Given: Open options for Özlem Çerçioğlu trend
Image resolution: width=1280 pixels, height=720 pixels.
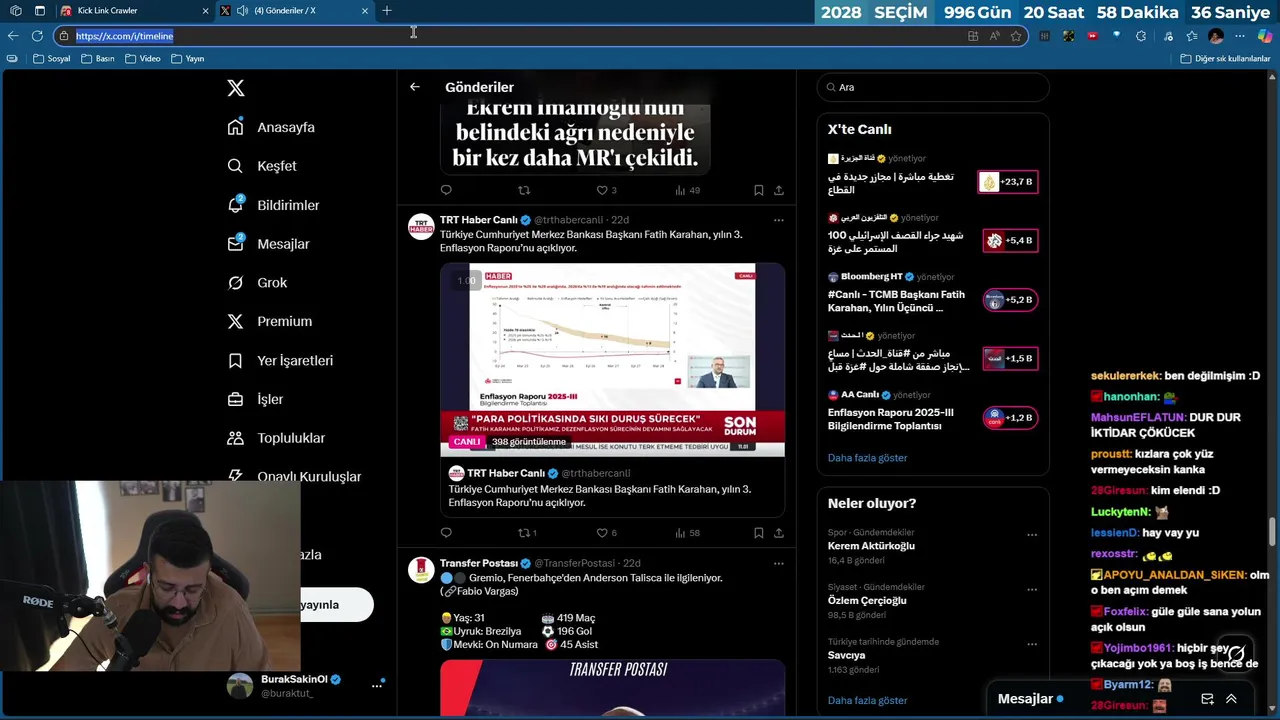Looking at the screenshot, I should point(1032,589).
